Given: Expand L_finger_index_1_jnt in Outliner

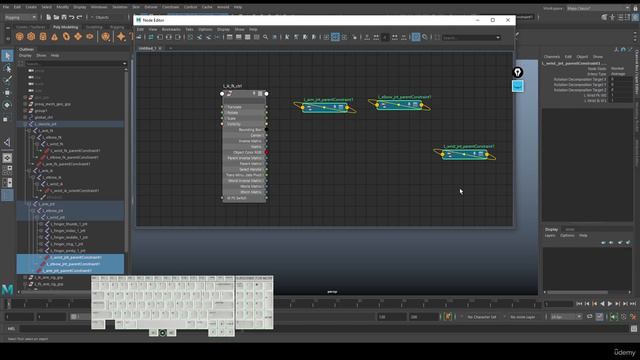Looking at the screenshot, I should pyautogui.click(x=41, y=231).
